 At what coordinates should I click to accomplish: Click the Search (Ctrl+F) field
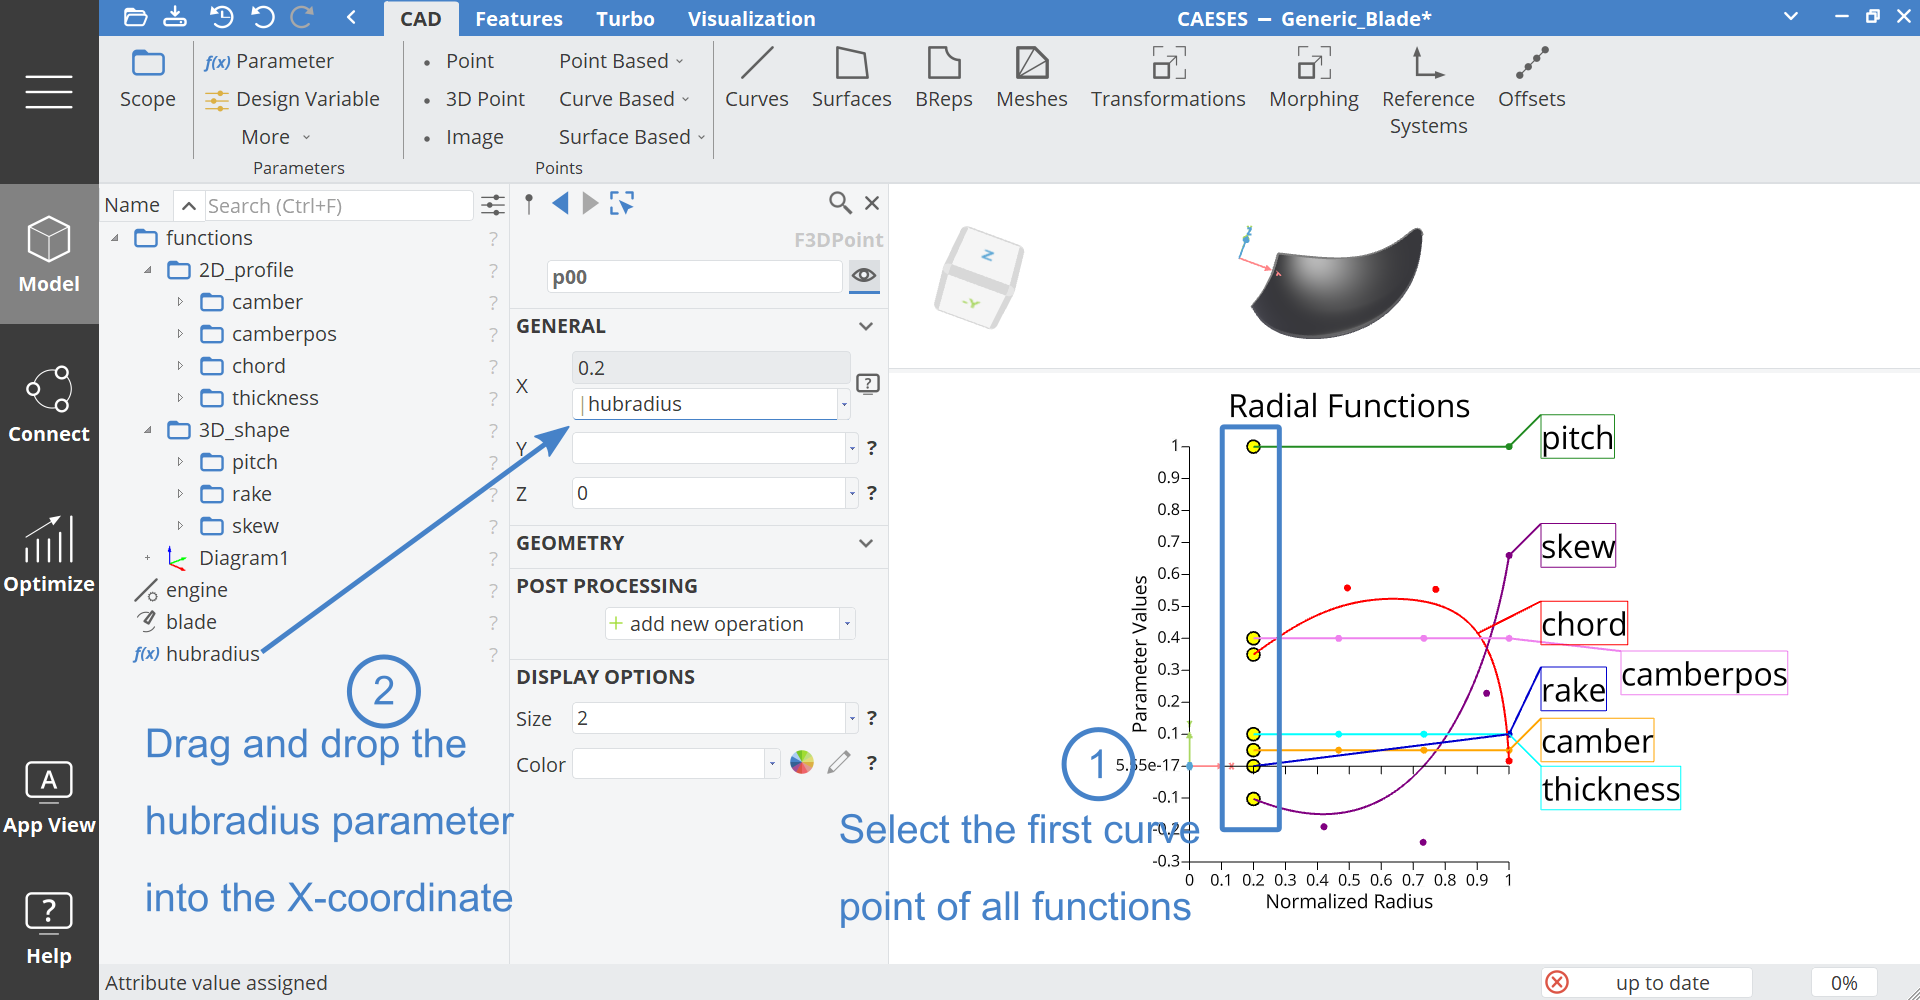(337, 206)
